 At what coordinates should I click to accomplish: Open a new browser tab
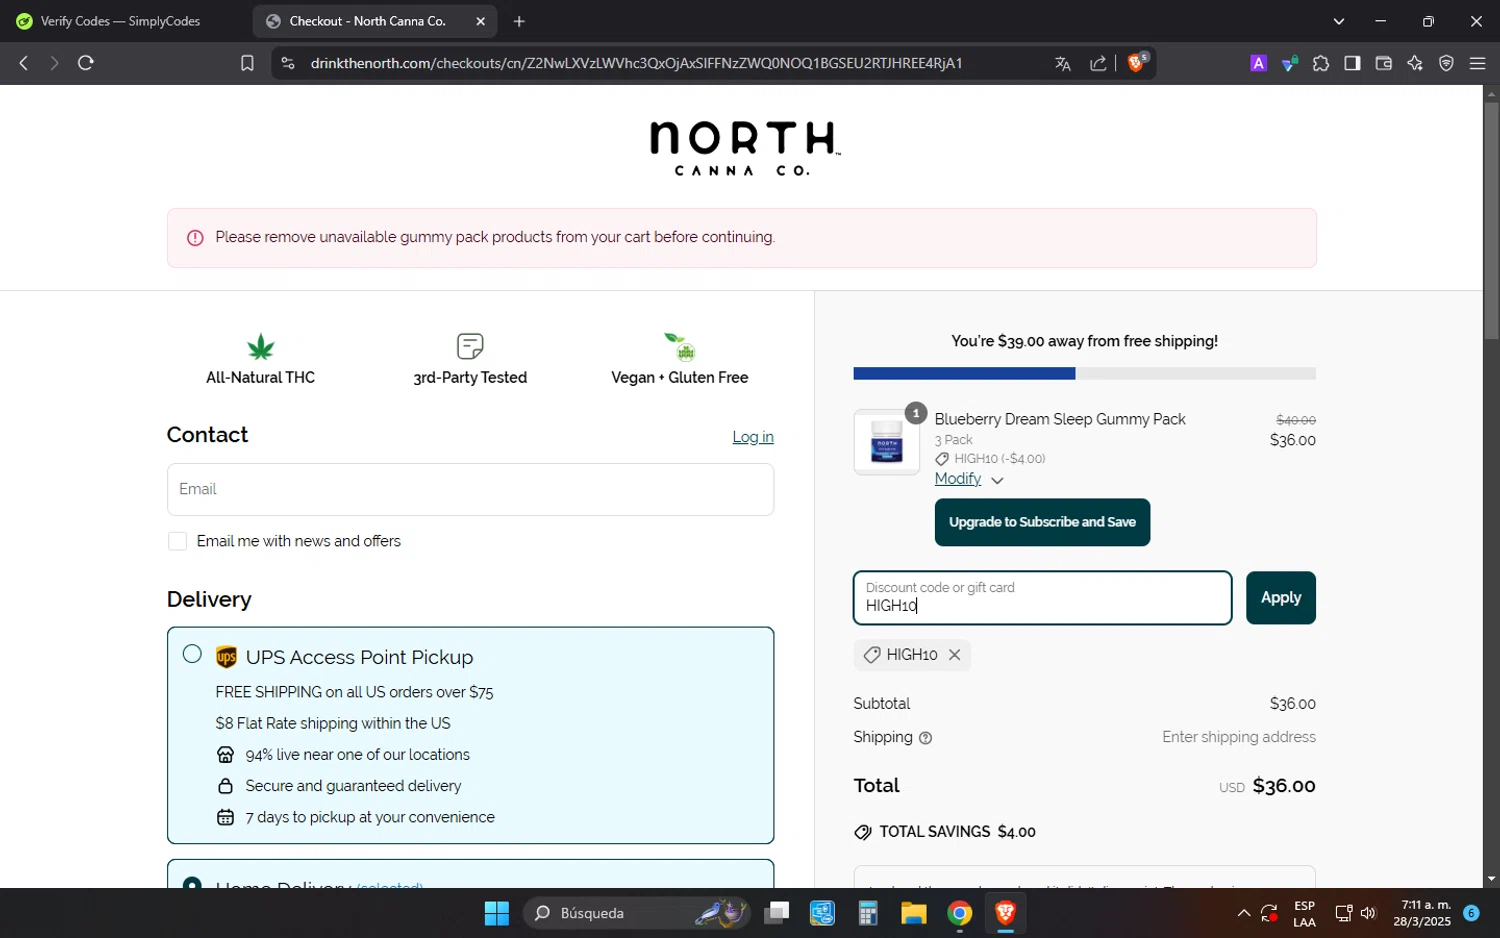519,21
